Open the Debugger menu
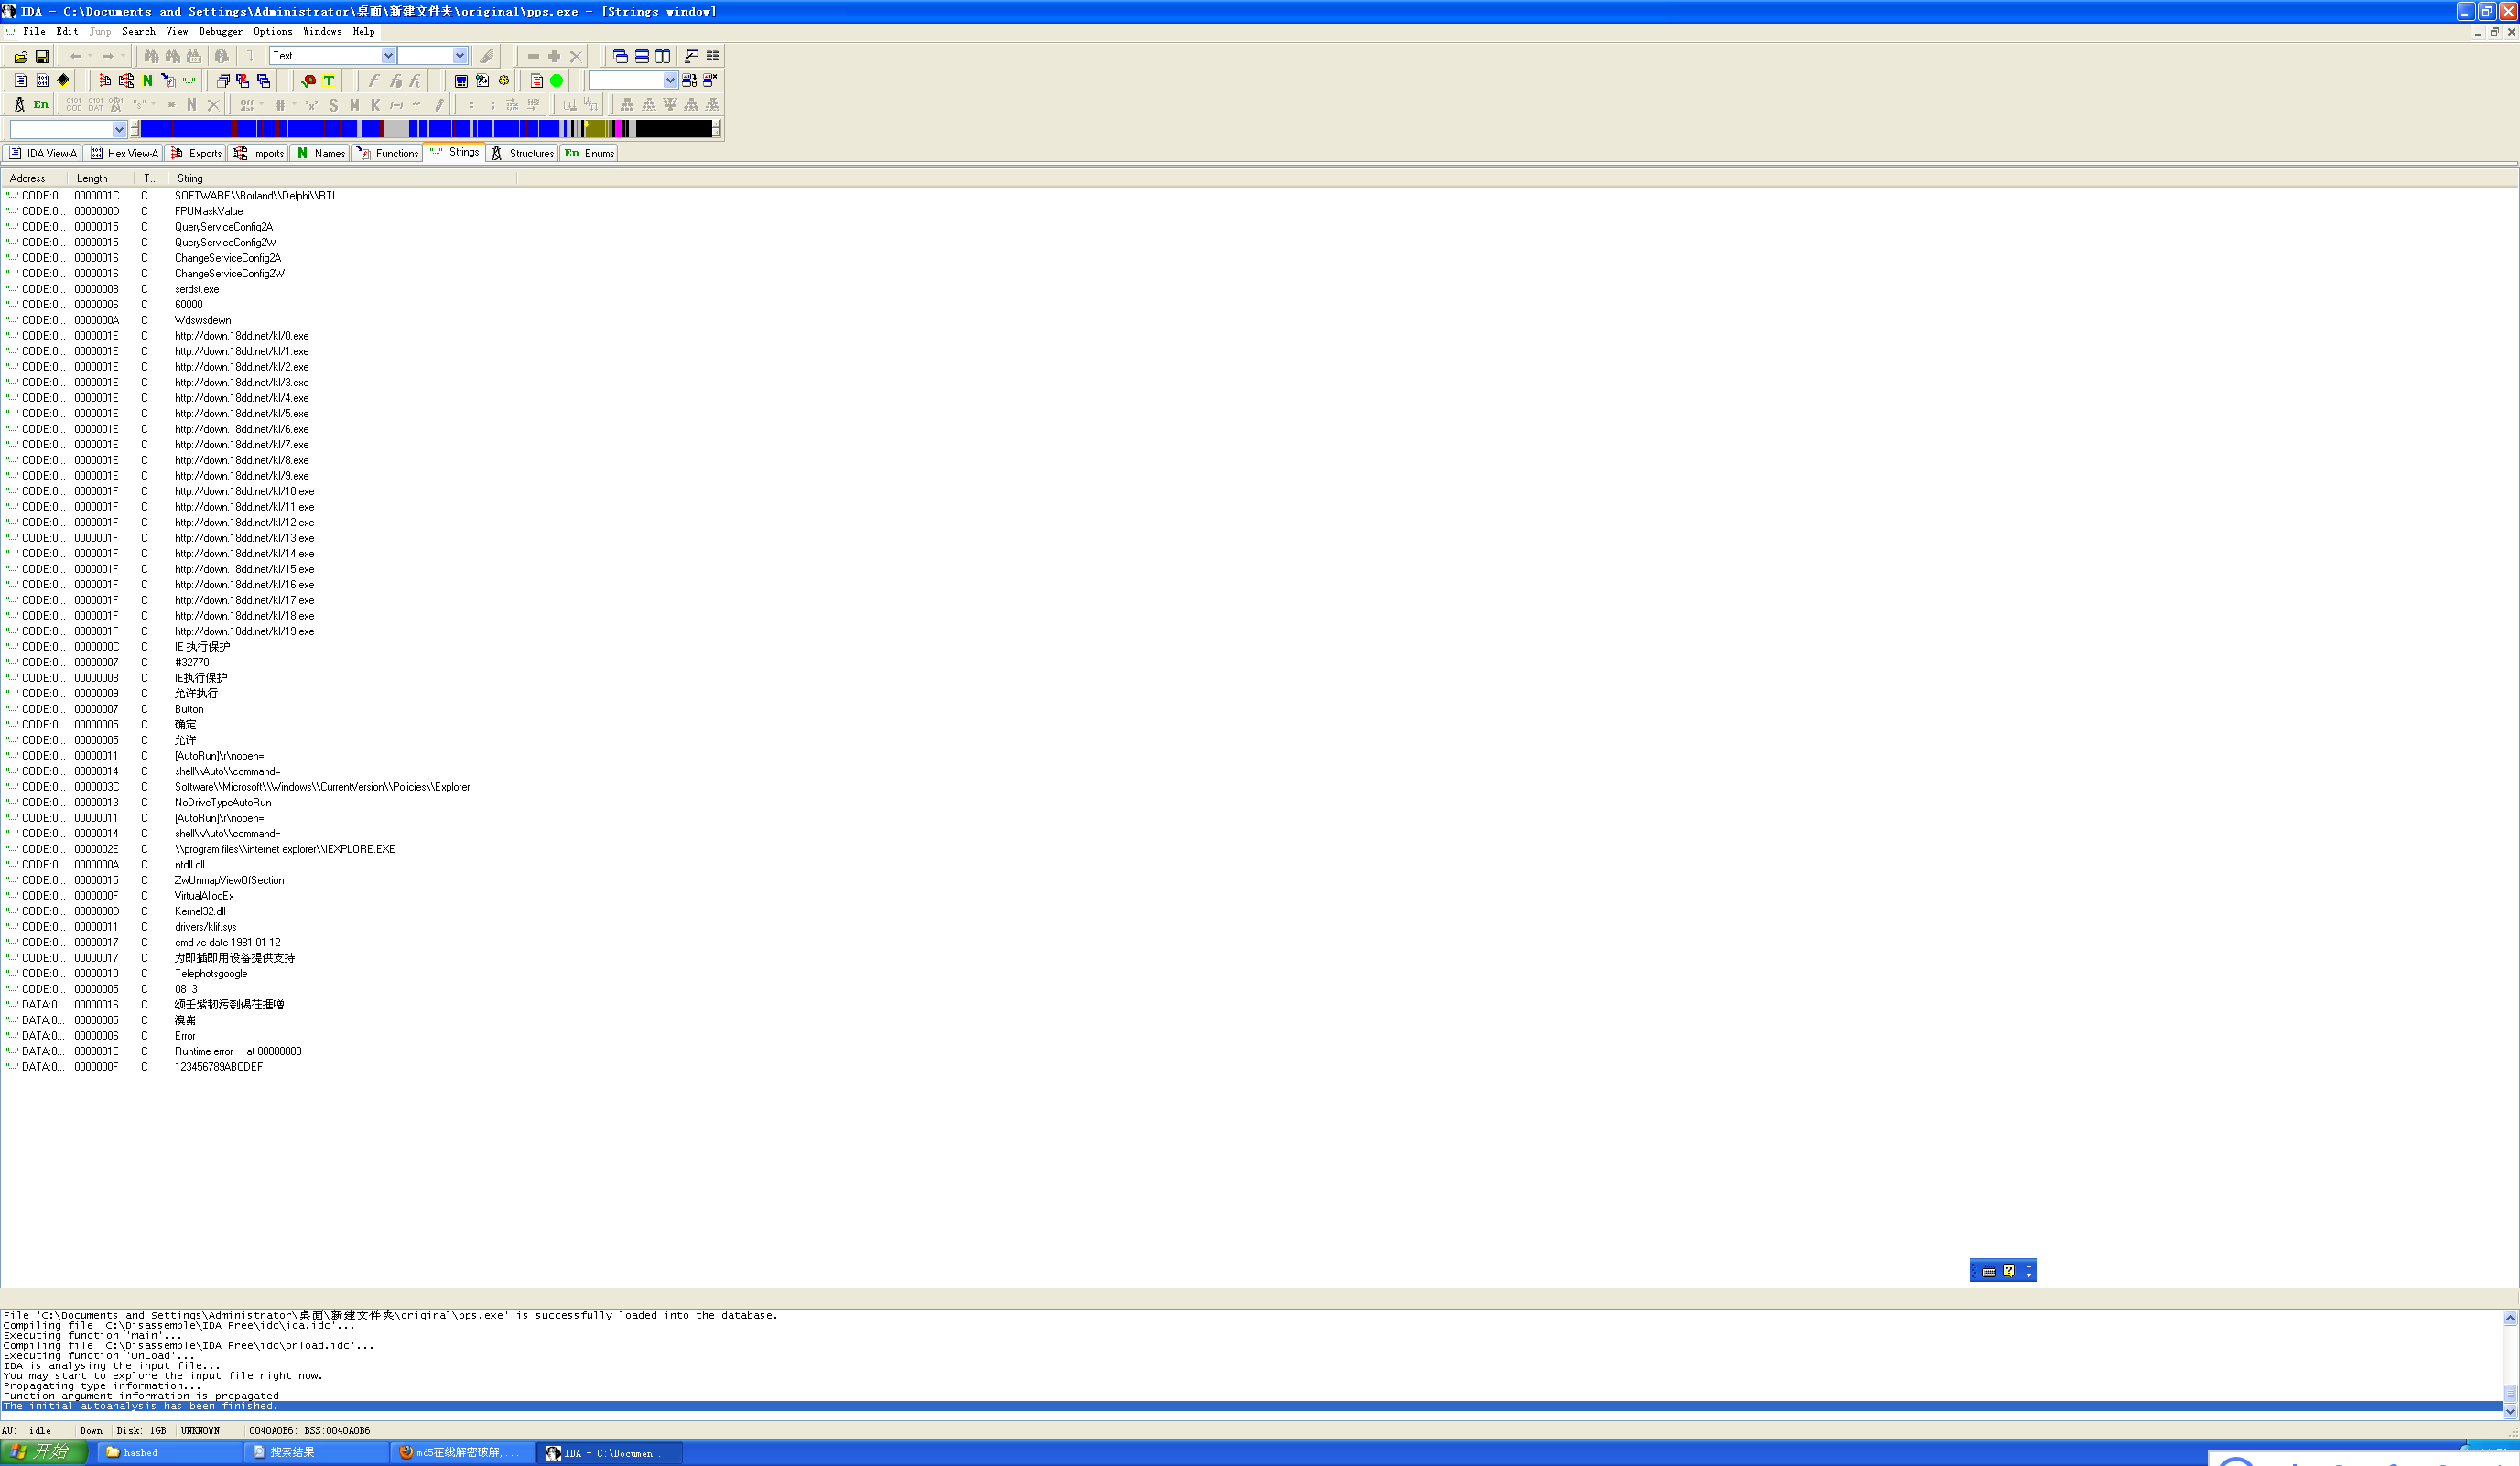 click(220, 32)
